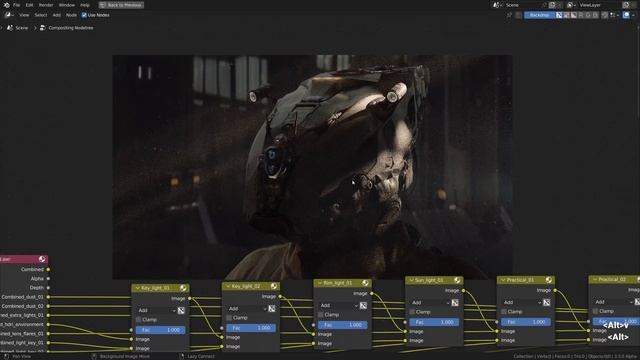Viewport: 640px width, 360px height.
Task: Open the node editor Select menu
Action: click(41, 15)
